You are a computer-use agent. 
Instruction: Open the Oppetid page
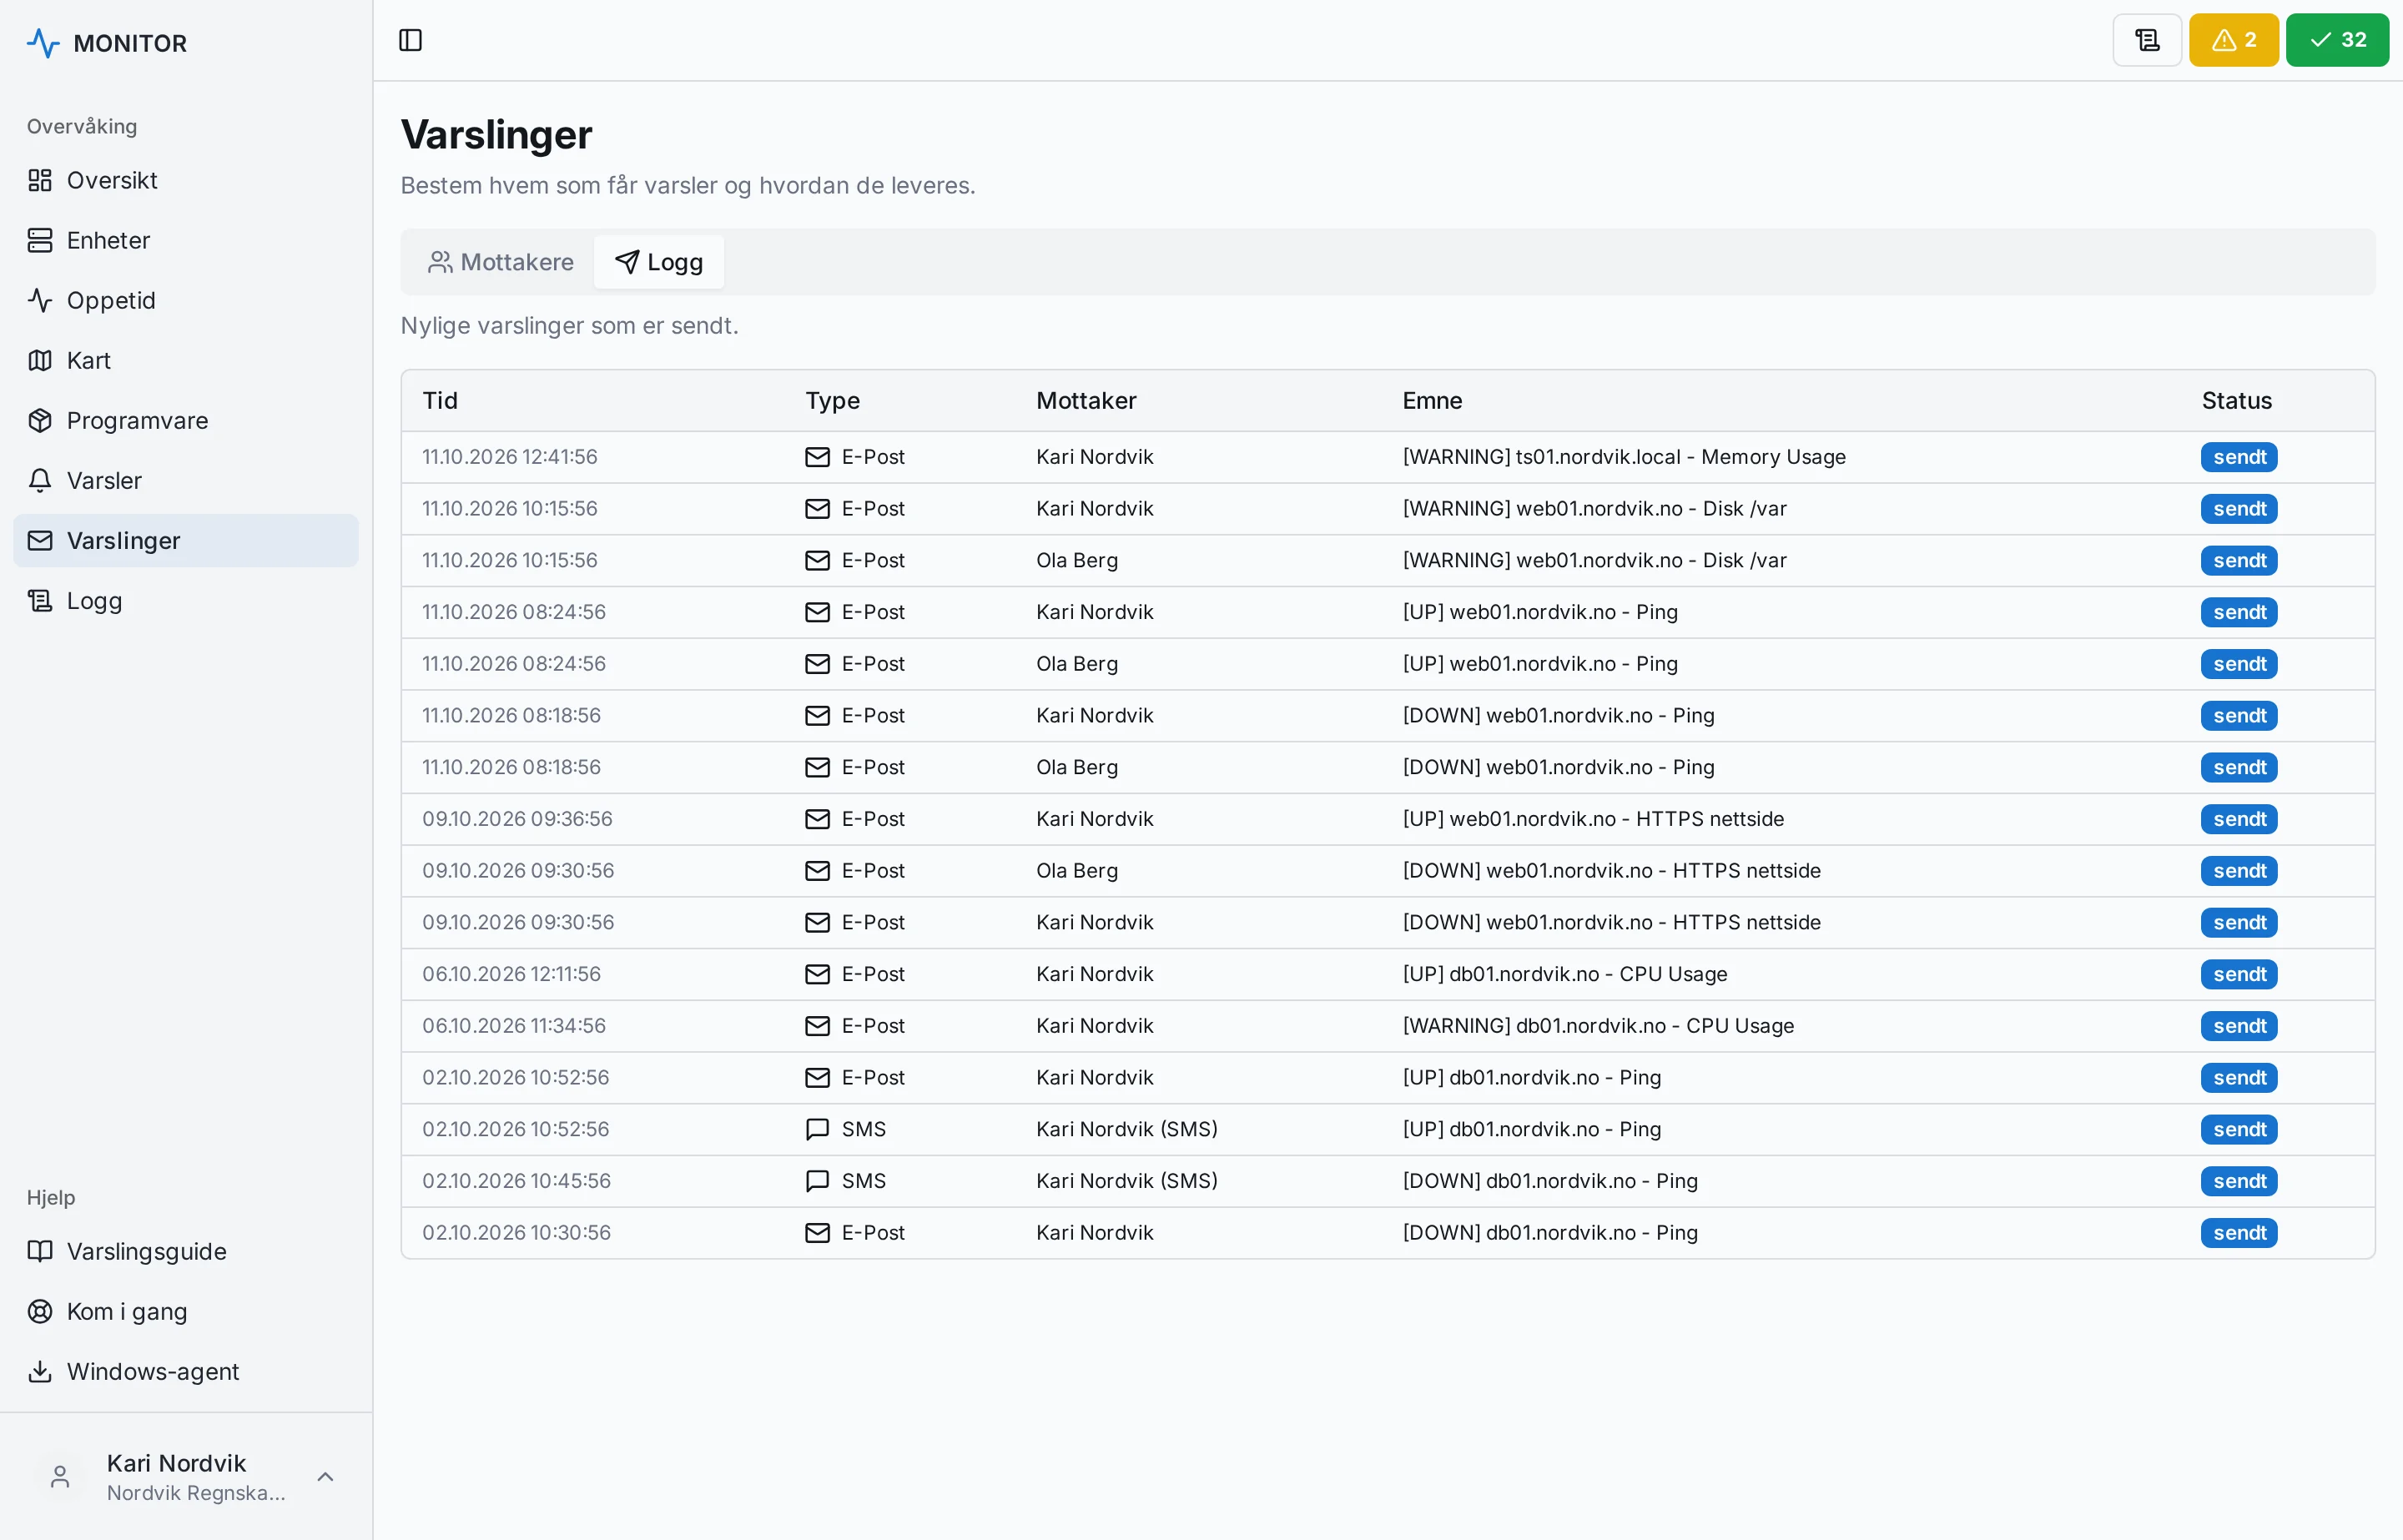pyautogui.click(x=186, y=300)
